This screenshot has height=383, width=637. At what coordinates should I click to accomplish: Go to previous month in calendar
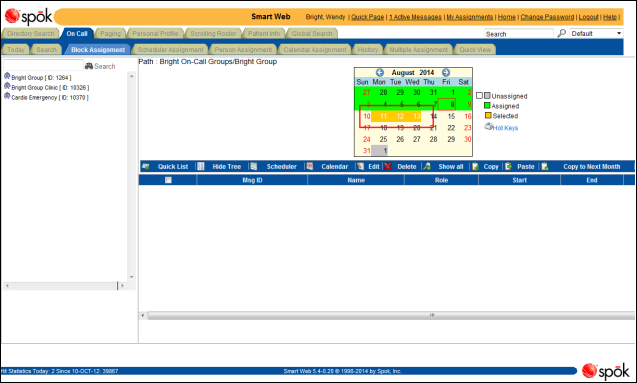click(379, 72)
